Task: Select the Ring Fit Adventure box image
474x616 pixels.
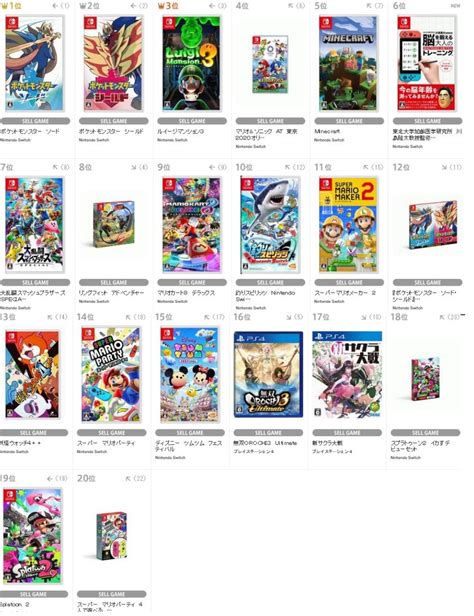Action: click(113, 224)
